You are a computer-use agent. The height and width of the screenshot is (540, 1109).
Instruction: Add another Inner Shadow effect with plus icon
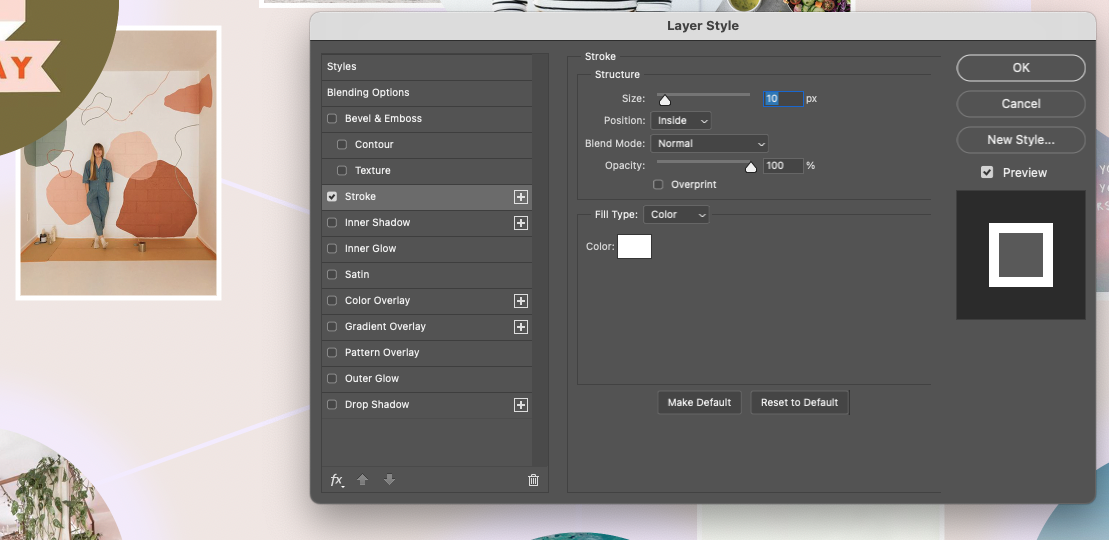tap(521, 223)
